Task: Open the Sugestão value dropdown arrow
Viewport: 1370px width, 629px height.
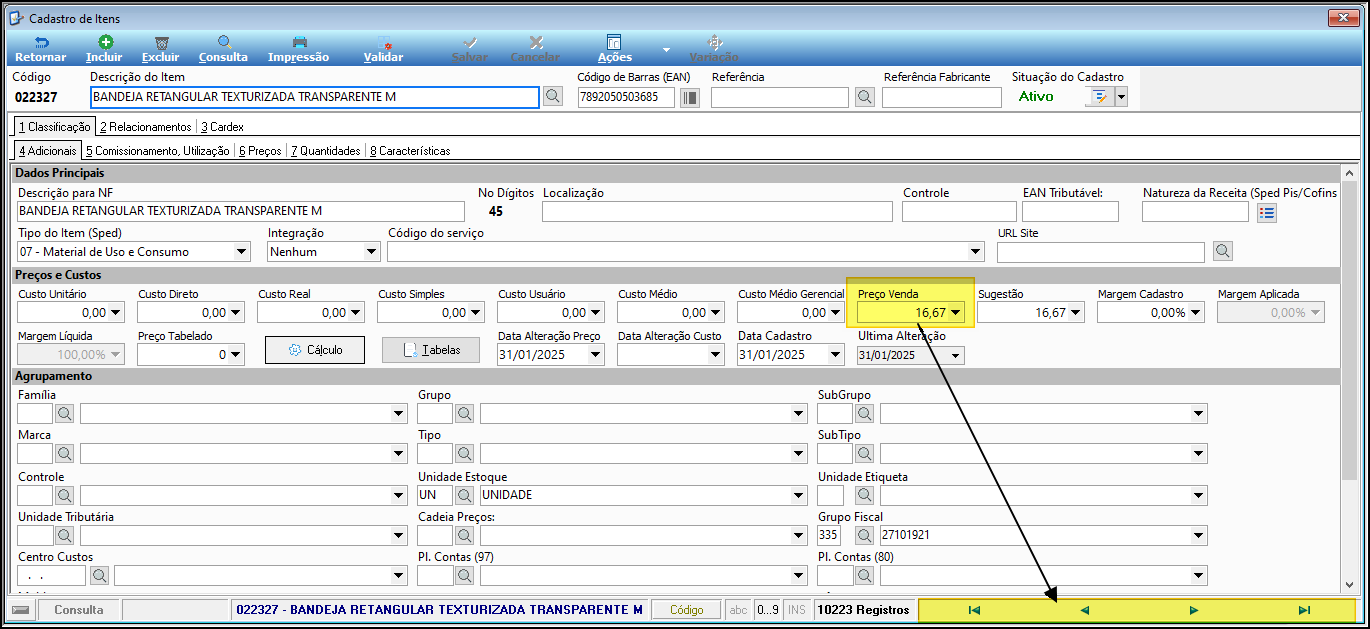Action: click(1076, 313)
